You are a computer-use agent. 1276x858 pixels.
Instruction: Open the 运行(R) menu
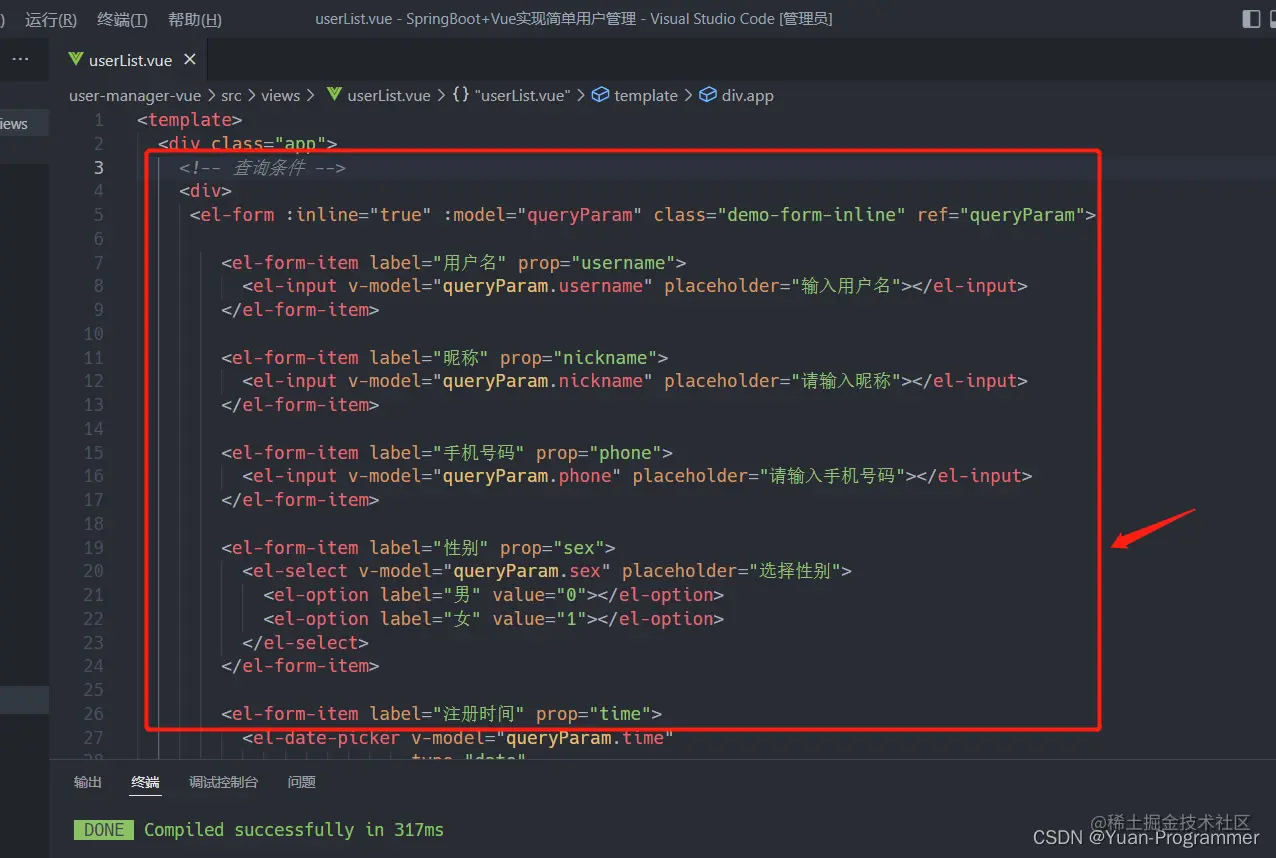click(51, 19)
